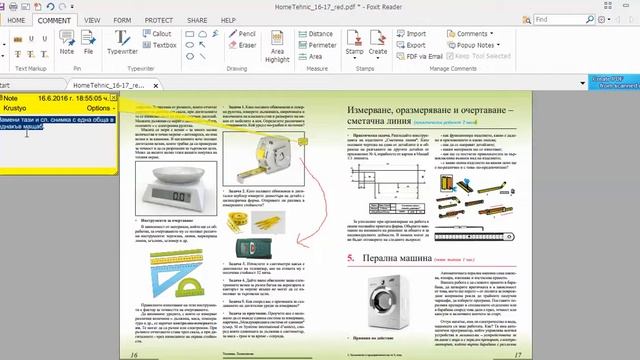Click Import comments button
The height and width of the screenshot is (360, 640).
coord(411,33)
